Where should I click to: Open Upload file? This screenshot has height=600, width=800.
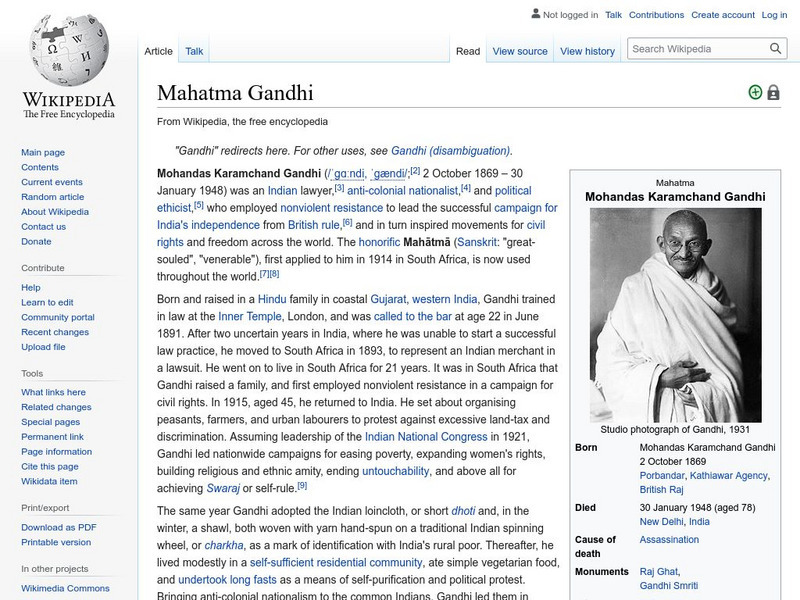click(x=43, y=347)
